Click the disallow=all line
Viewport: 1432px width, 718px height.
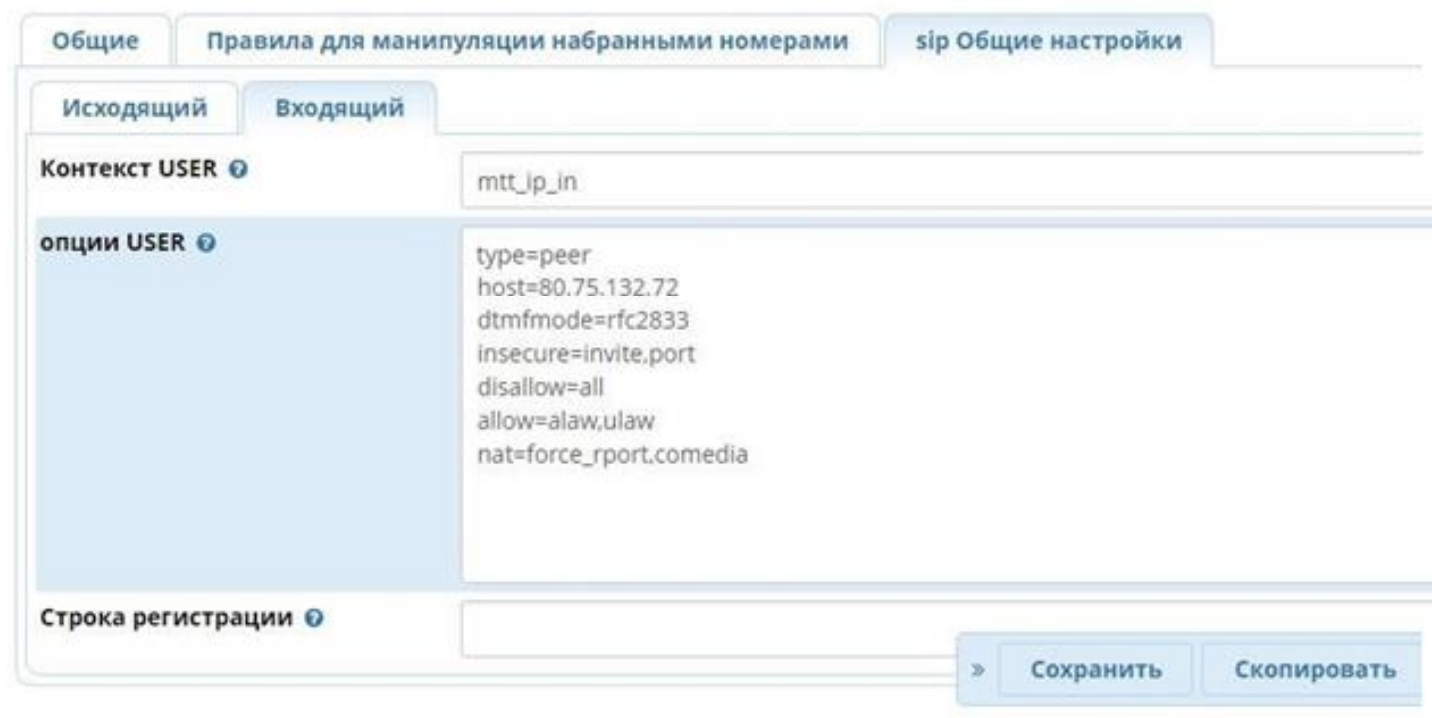click(x=541, y=386)
